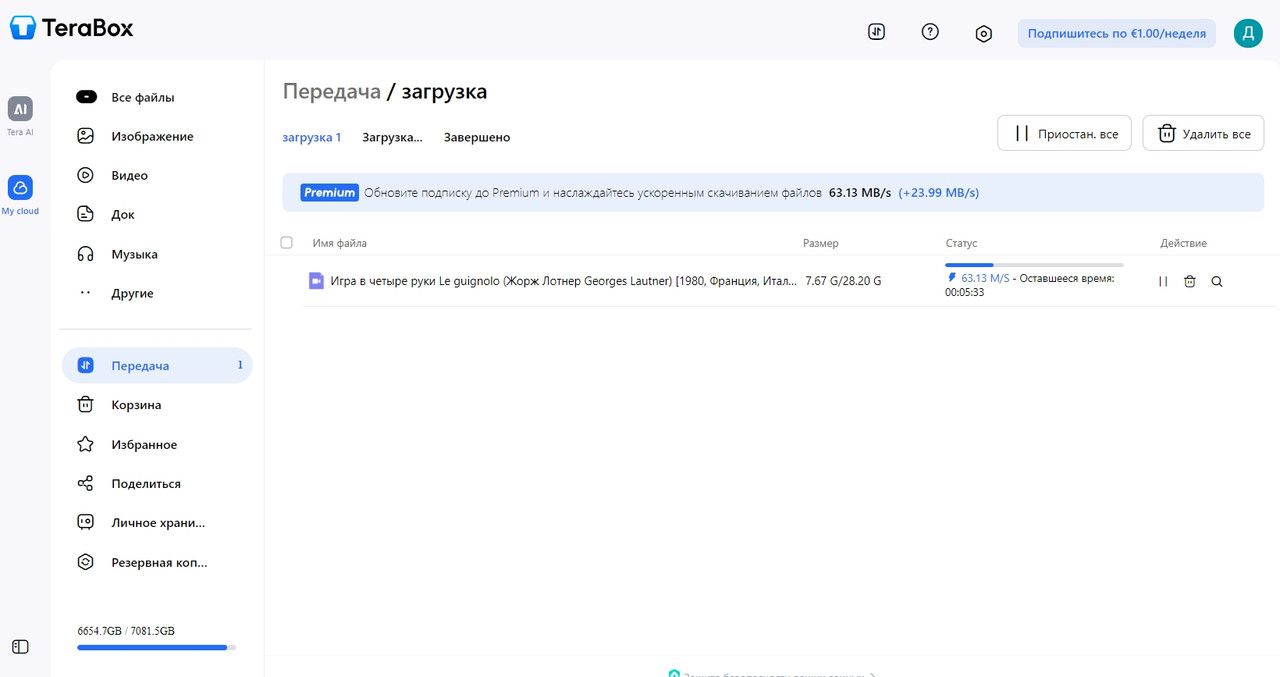Click the Статус column header

962,243
